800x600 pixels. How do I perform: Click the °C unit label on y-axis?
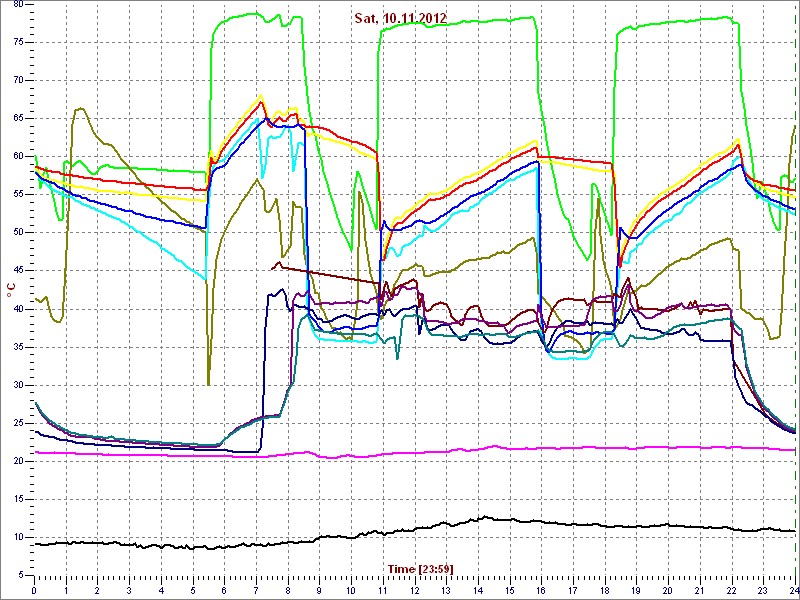(x=10, y=291)
